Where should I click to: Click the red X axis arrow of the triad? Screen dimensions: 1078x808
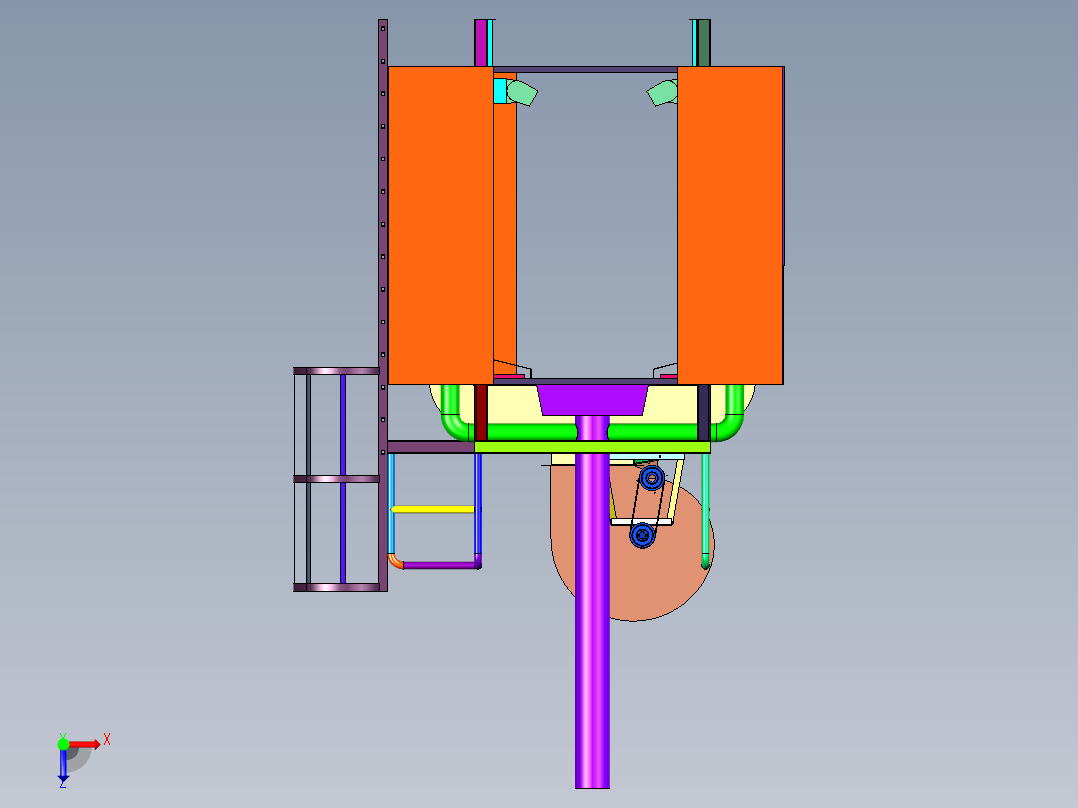pyautogui.click(x=85, y=744)
